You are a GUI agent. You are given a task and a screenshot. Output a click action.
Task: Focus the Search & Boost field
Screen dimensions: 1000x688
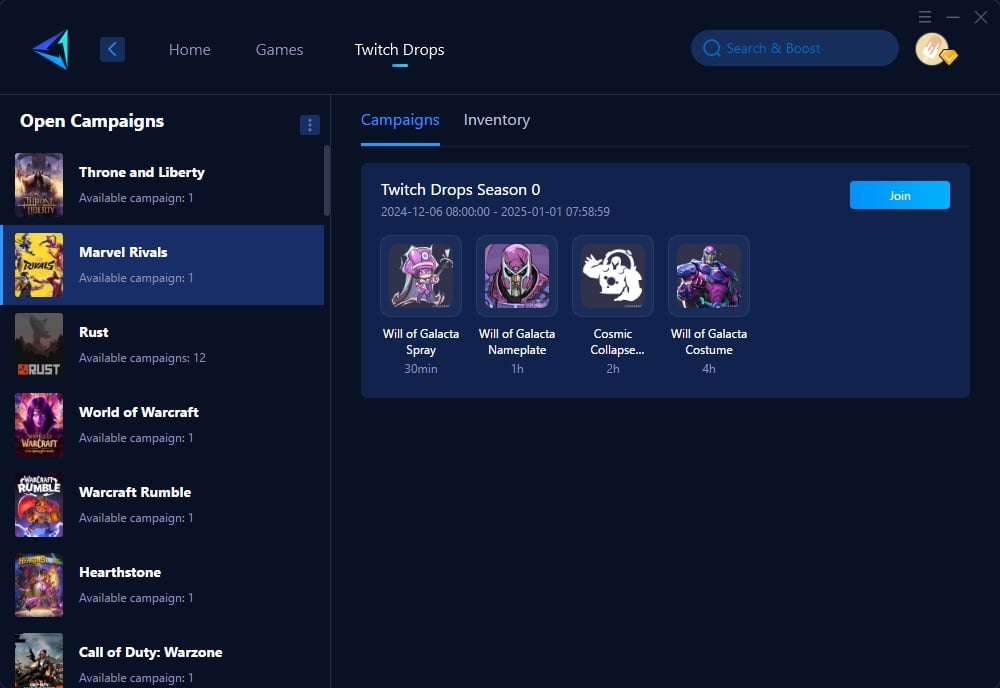click(x=795, y=48)
